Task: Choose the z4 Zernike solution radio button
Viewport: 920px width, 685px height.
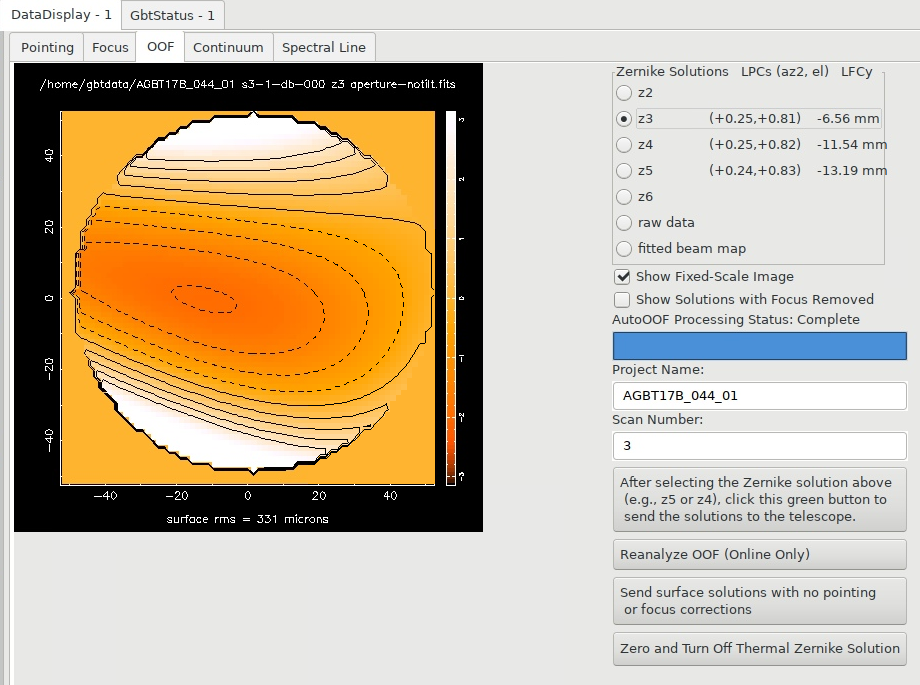Action: tap(624, 144)
